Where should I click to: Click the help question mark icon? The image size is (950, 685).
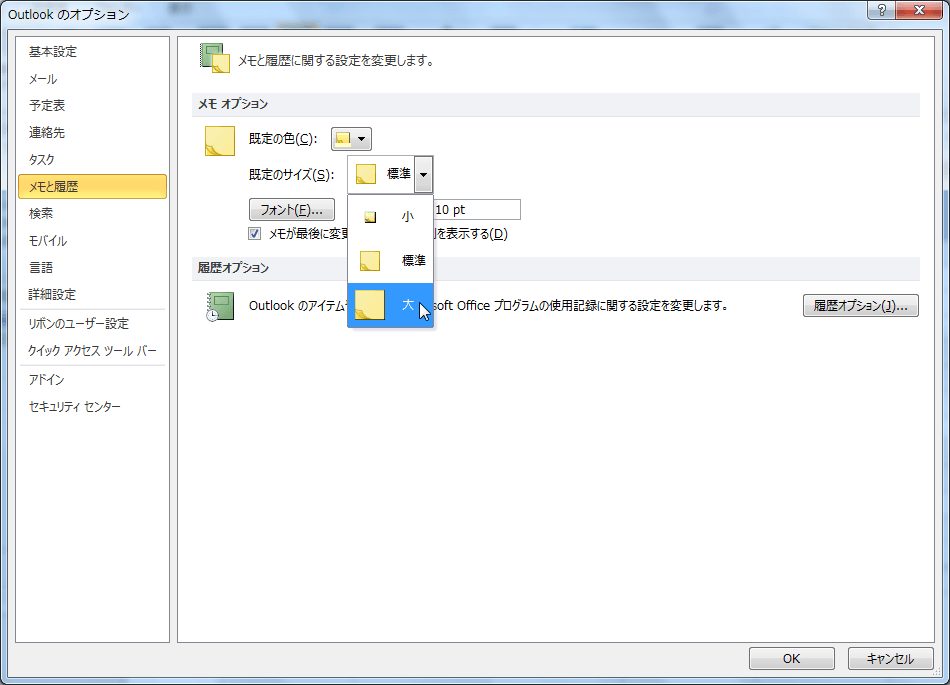882,10
